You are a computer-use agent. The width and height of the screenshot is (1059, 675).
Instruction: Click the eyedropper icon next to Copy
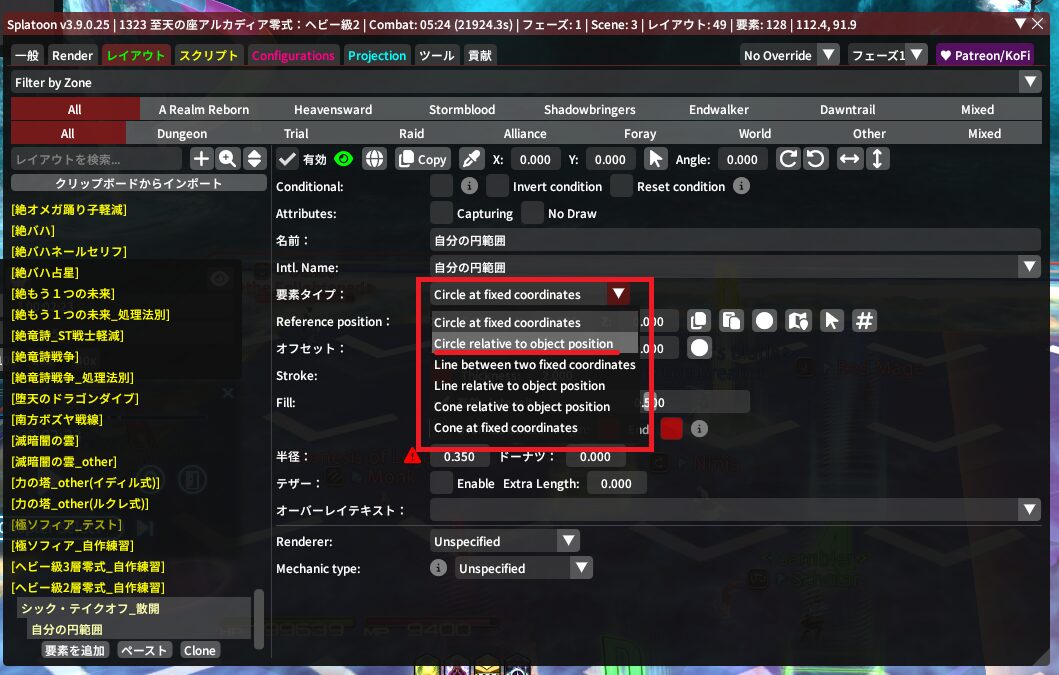[471, 159]
